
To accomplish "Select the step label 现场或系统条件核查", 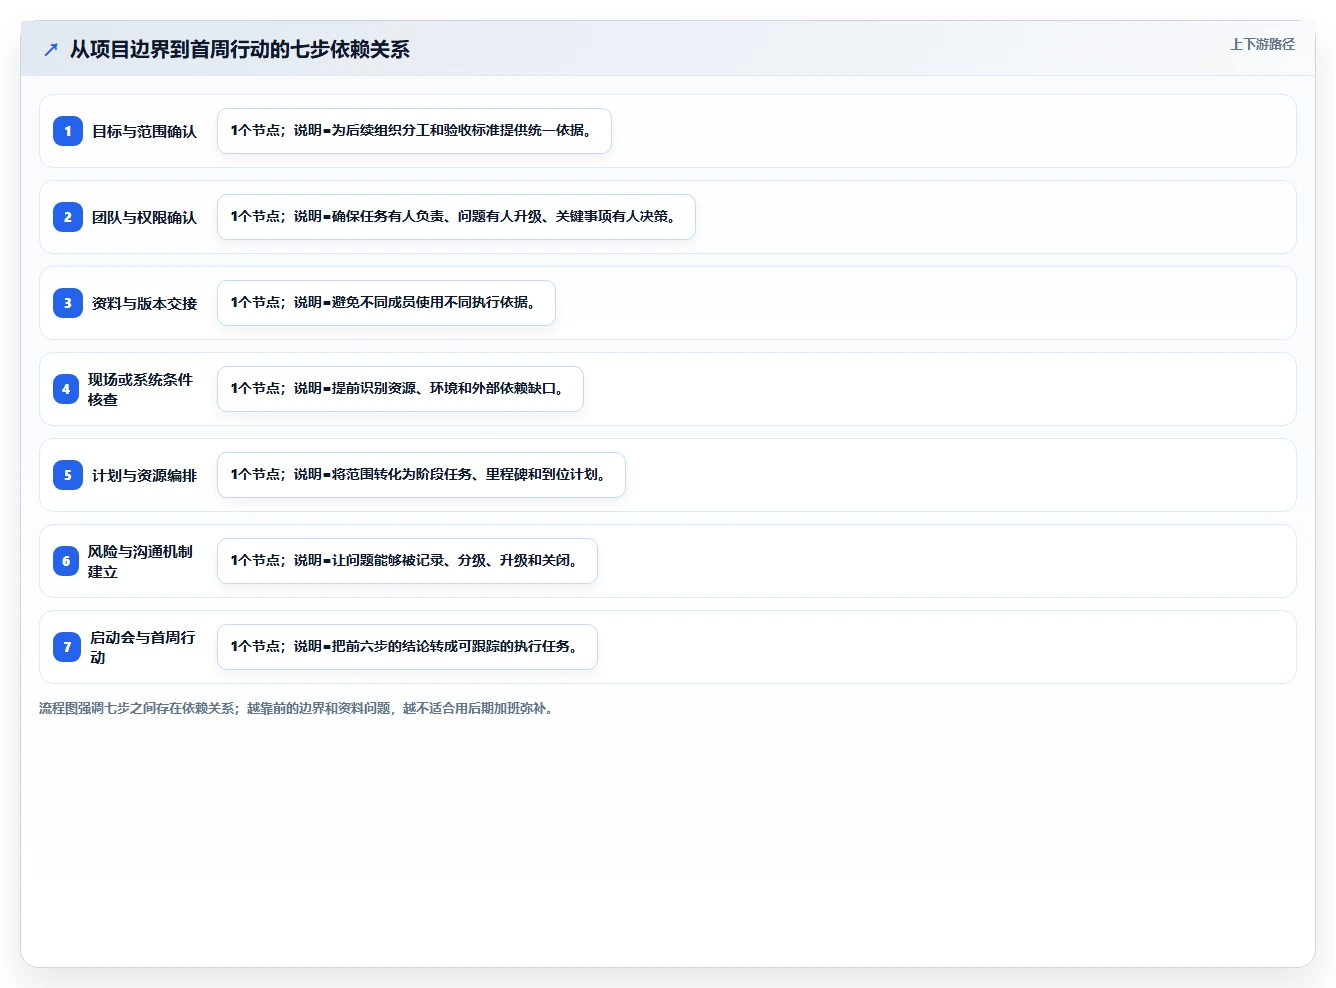I will 140,389.
